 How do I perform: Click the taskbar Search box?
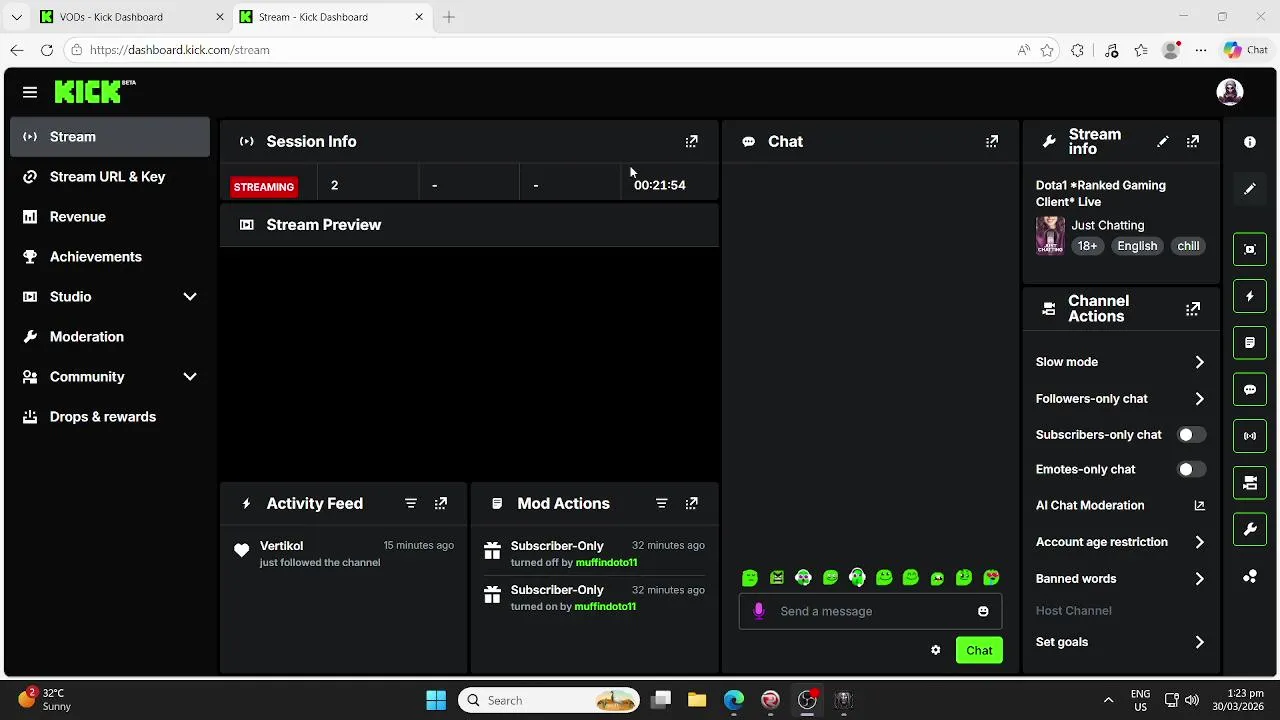tap(549, 700)
